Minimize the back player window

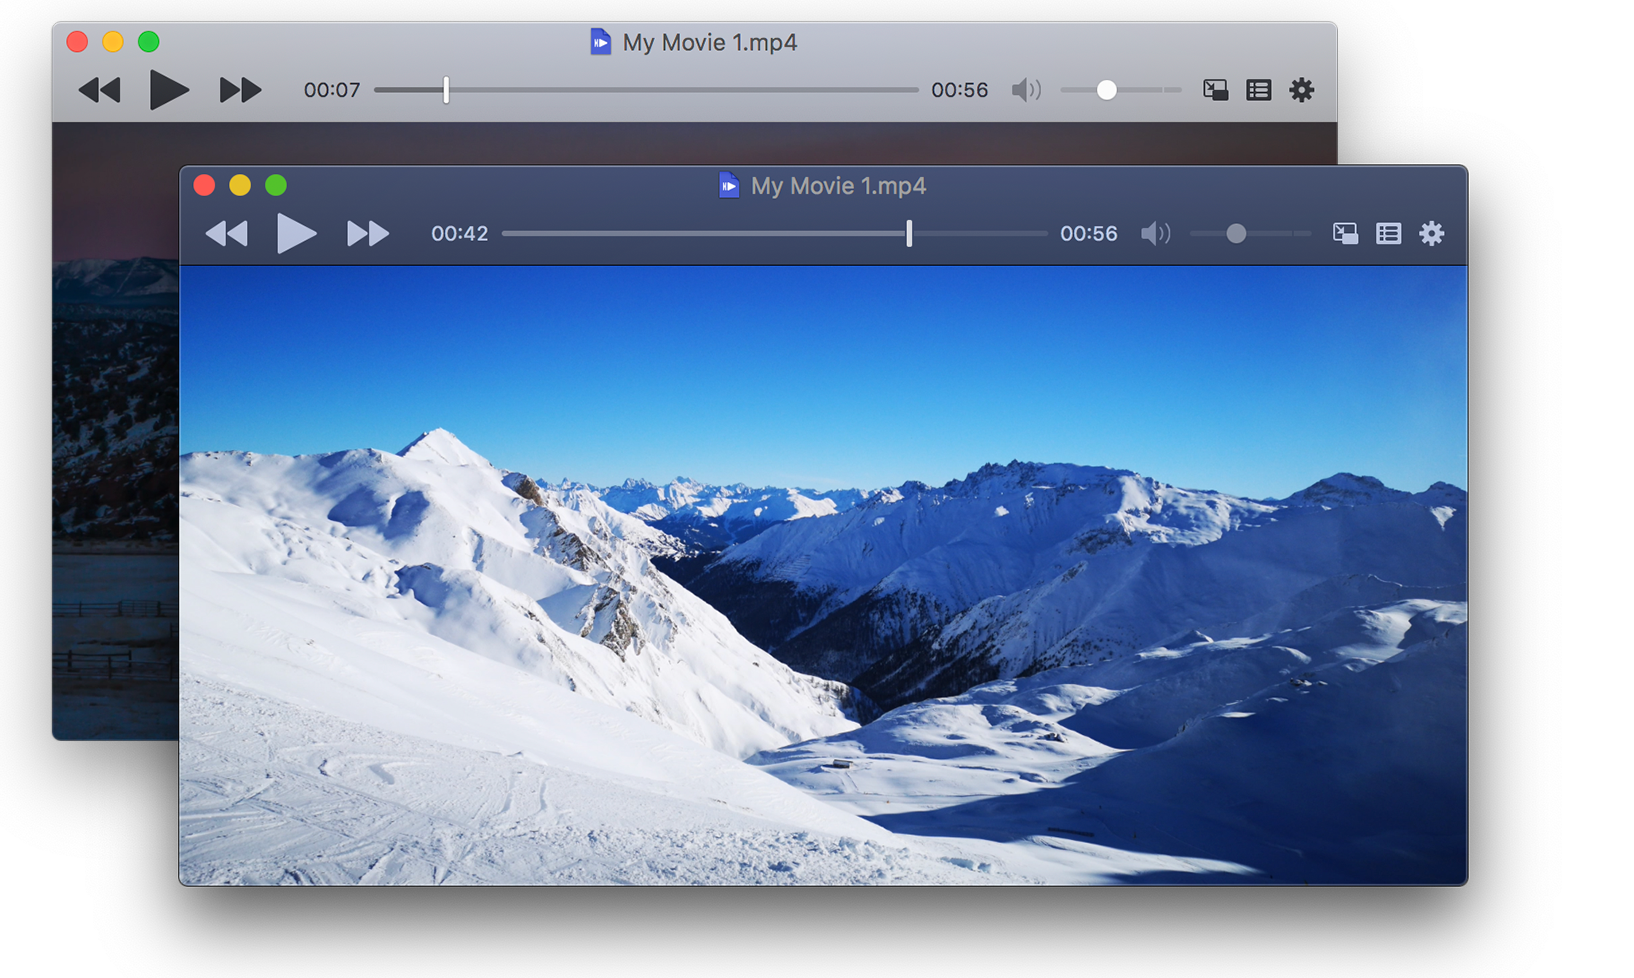tap(113, 41)
